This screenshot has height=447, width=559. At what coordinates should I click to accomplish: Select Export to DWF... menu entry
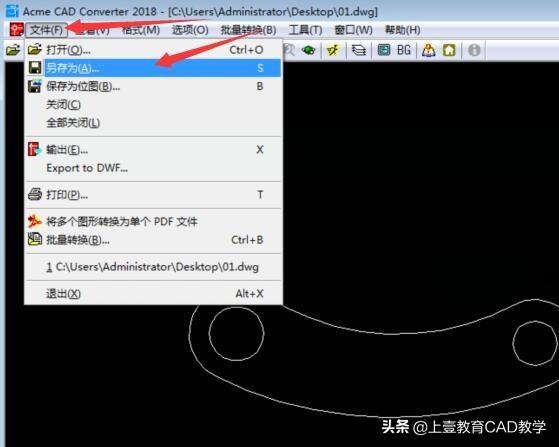click(x=153, y=168)
